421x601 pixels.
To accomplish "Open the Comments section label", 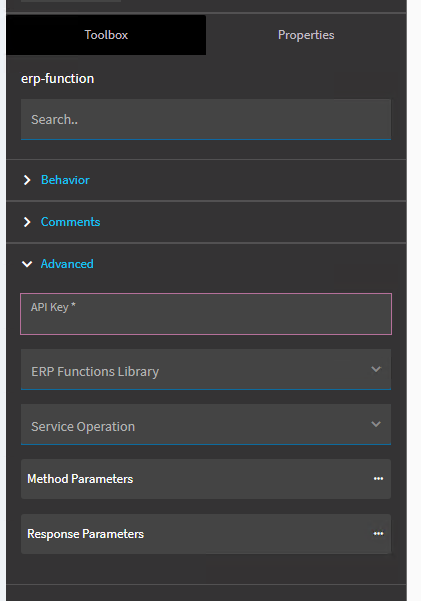I will 71,222.
